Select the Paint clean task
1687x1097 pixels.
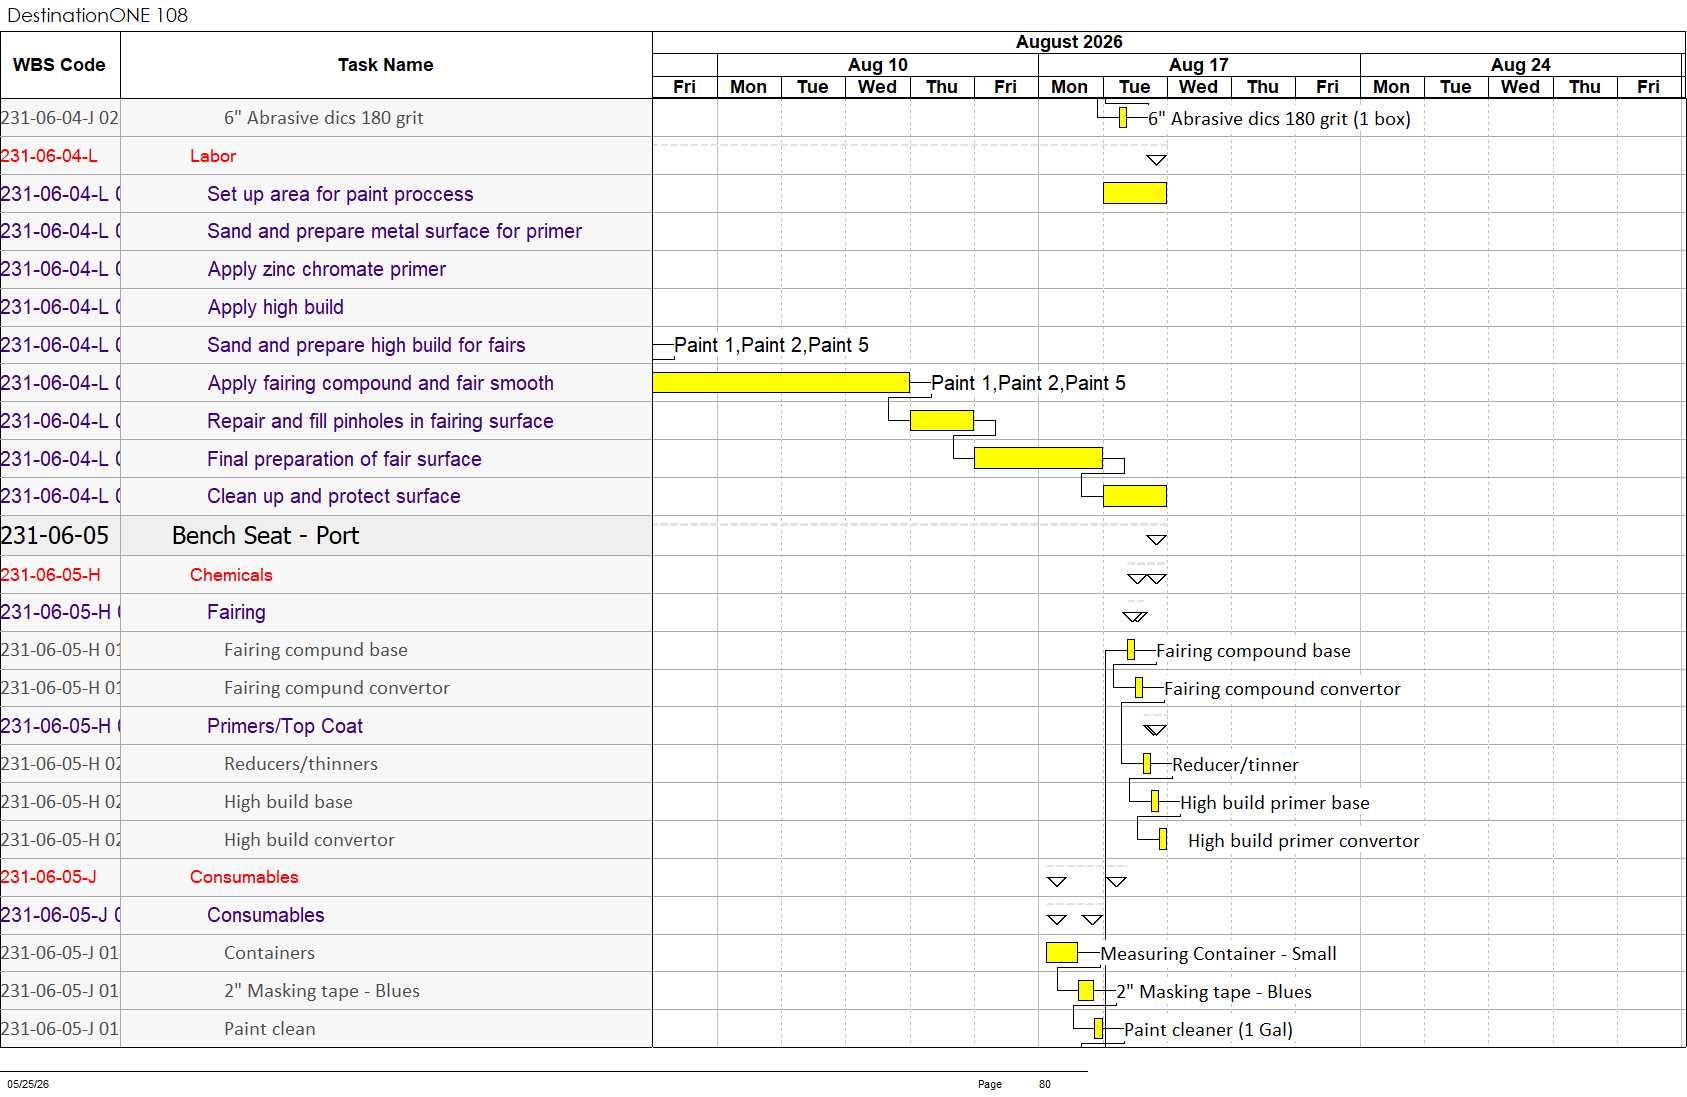[x=270, y=1029]
